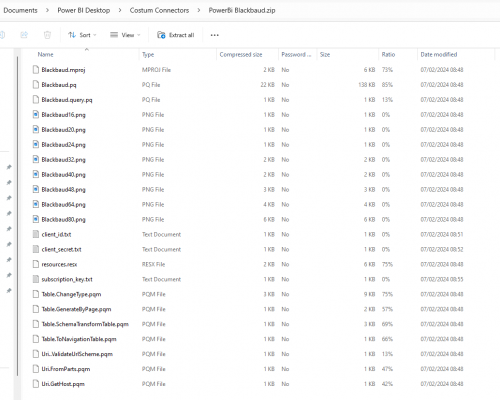
Task: Navigate to Costum Connectors breadcrumb
Action: 159,10
